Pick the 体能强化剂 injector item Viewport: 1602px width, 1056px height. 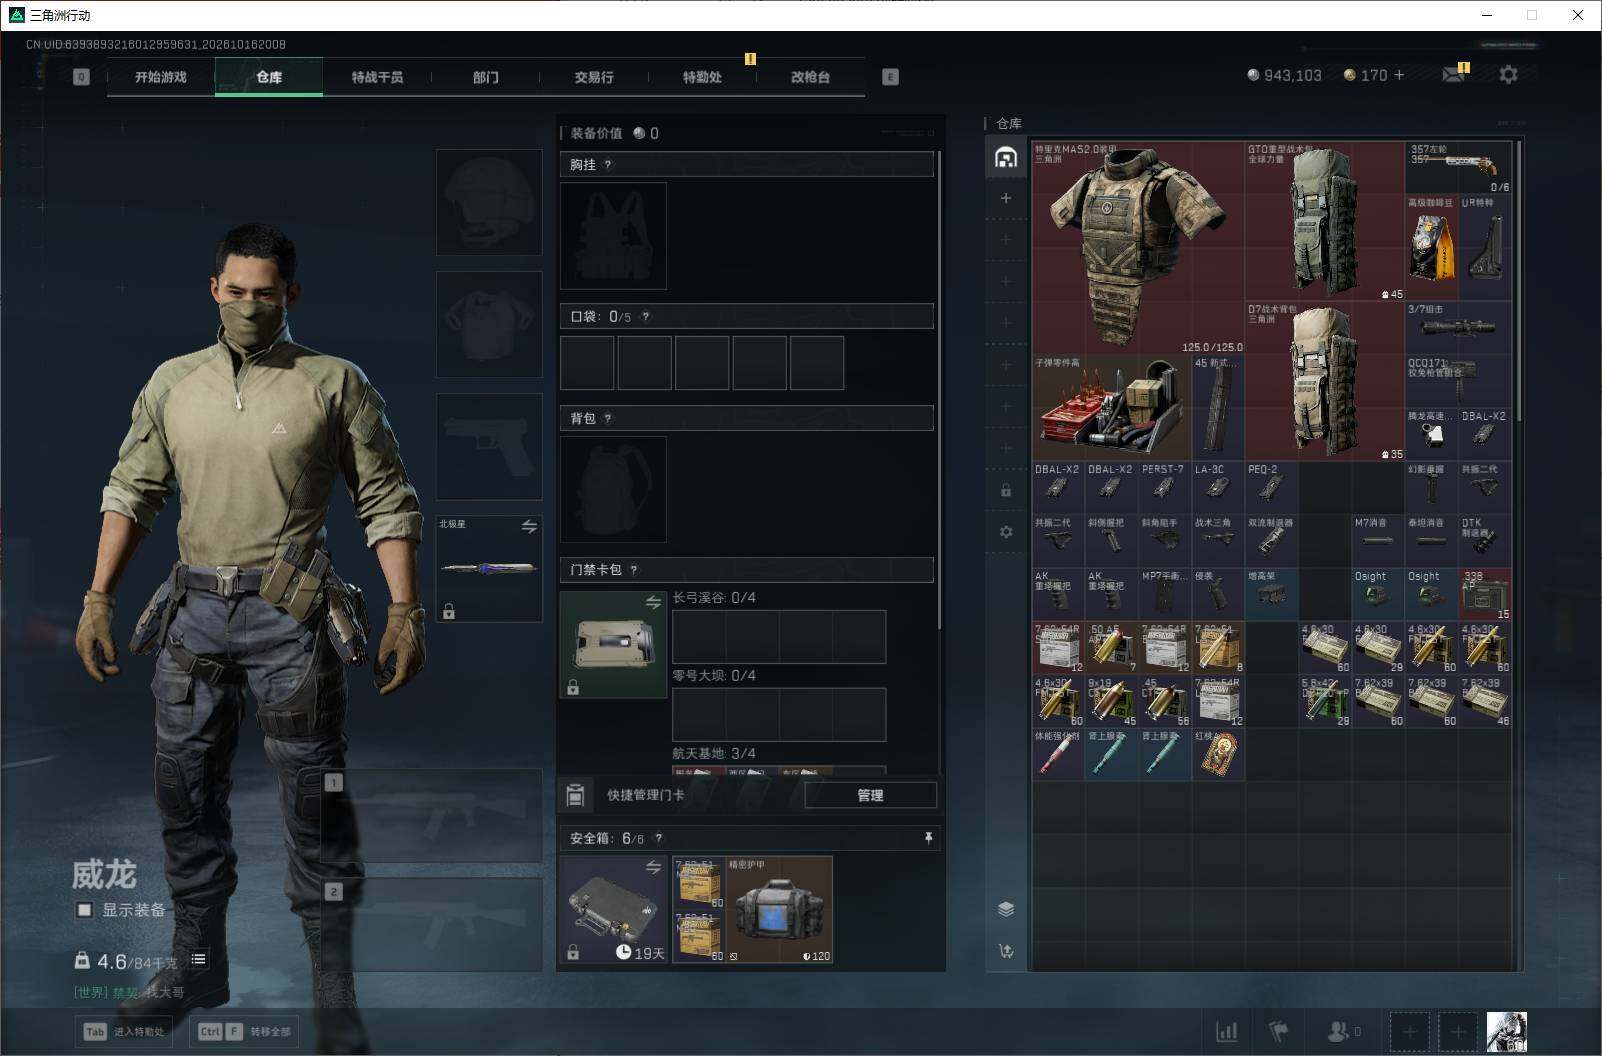coord(1058,754)
